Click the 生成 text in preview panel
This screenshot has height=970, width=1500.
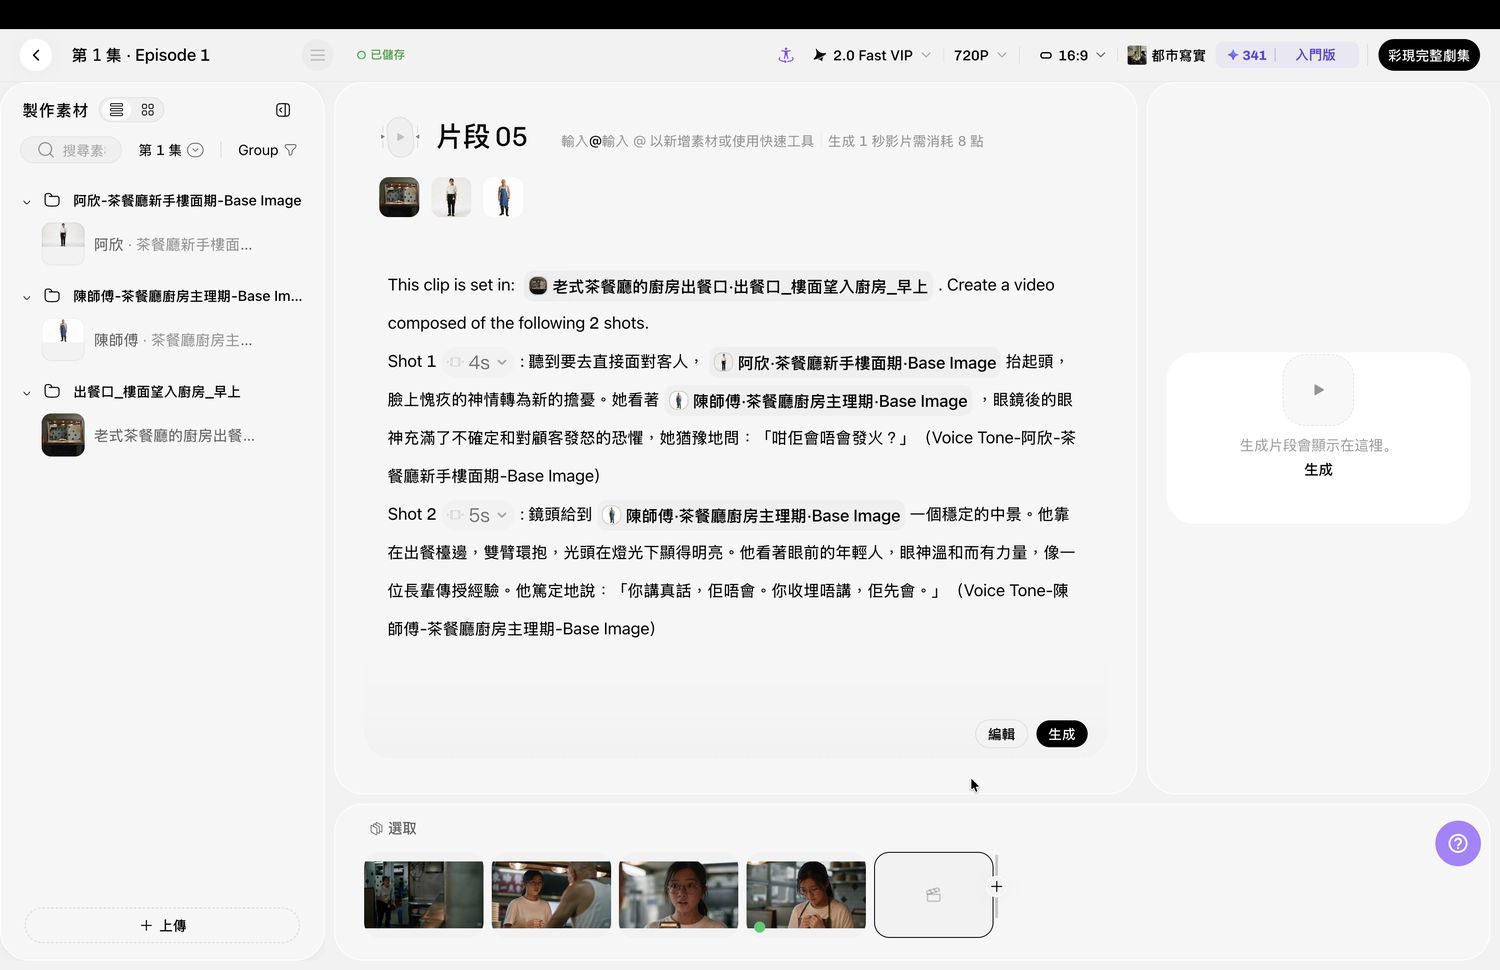pos(1318,469)
